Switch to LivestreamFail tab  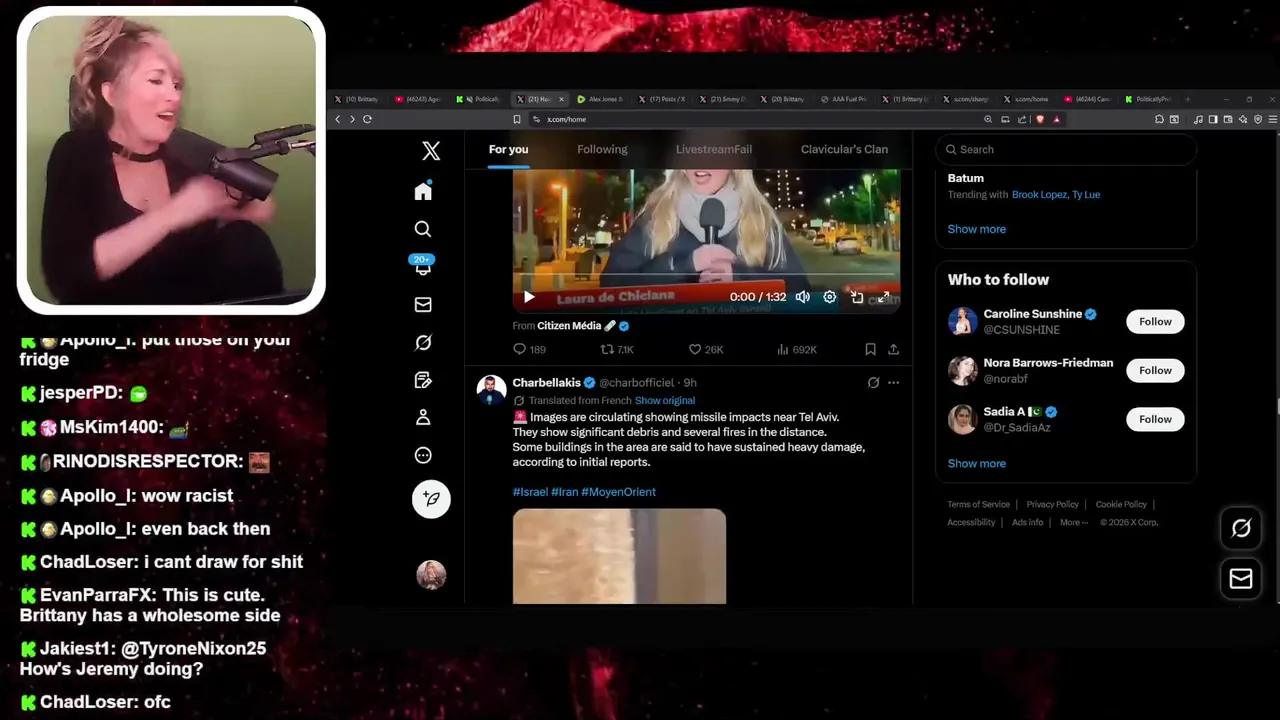click(x=714, y=149)
